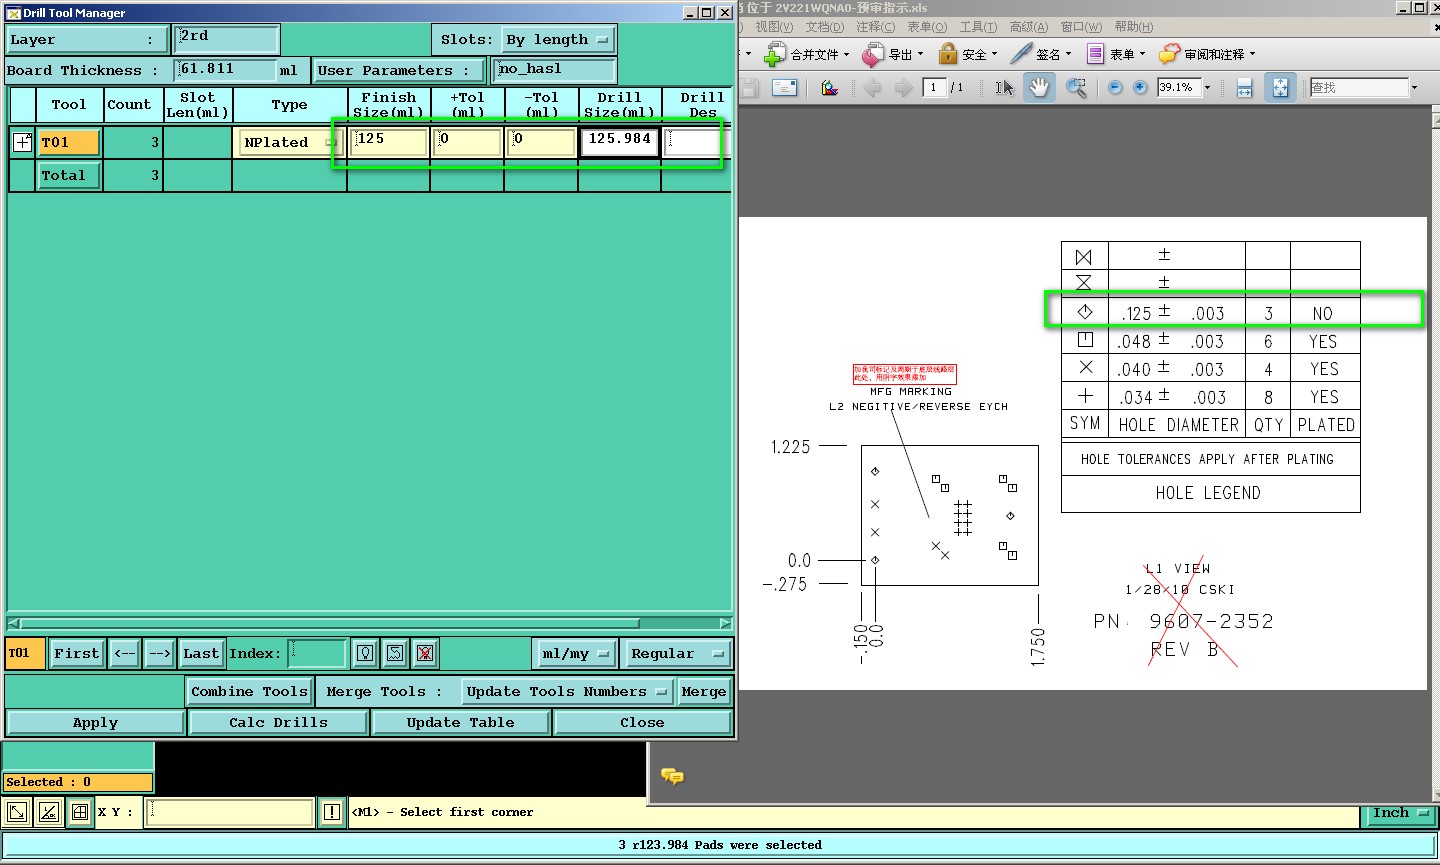Open the search box dropdown arrow in PDF
Screen dimensions: 1440x865
click(x=1414, y=88)
